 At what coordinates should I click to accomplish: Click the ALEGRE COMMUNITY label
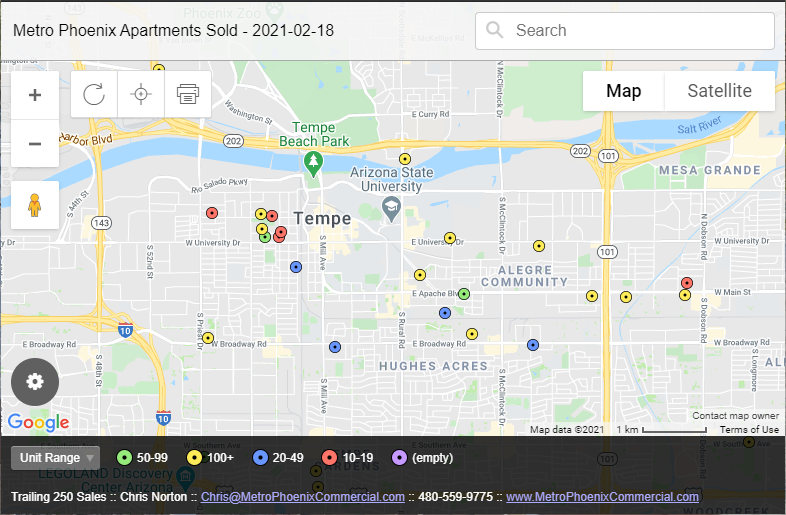[524, 276]
